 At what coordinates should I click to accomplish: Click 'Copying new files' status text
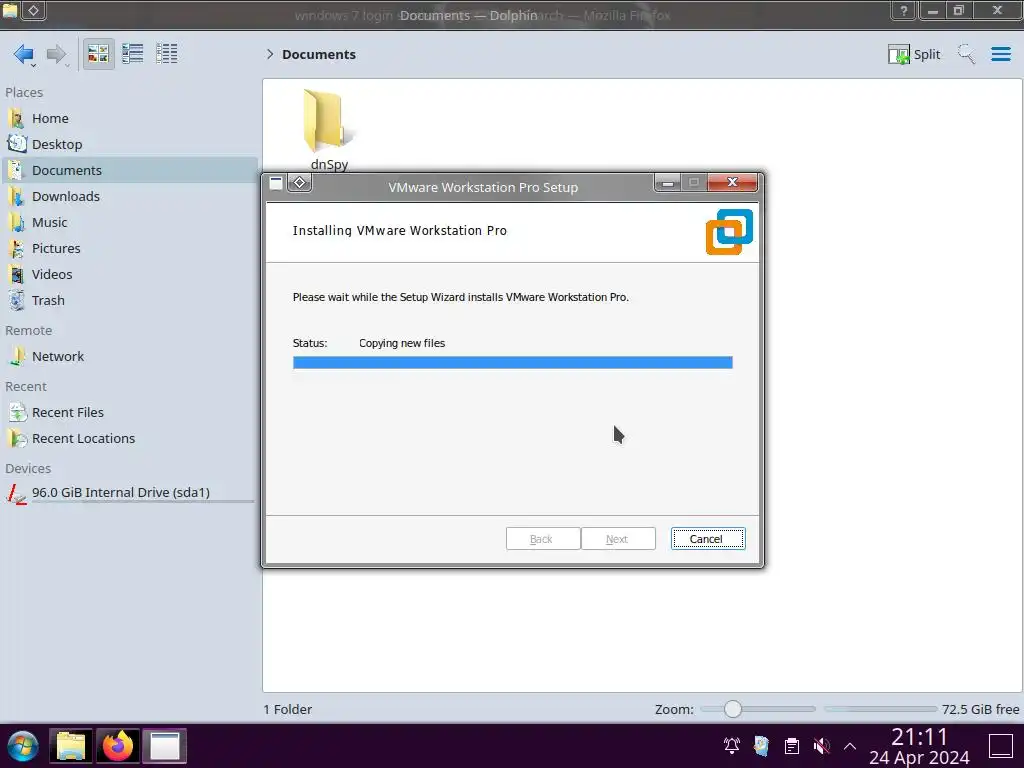coord(402,343)
